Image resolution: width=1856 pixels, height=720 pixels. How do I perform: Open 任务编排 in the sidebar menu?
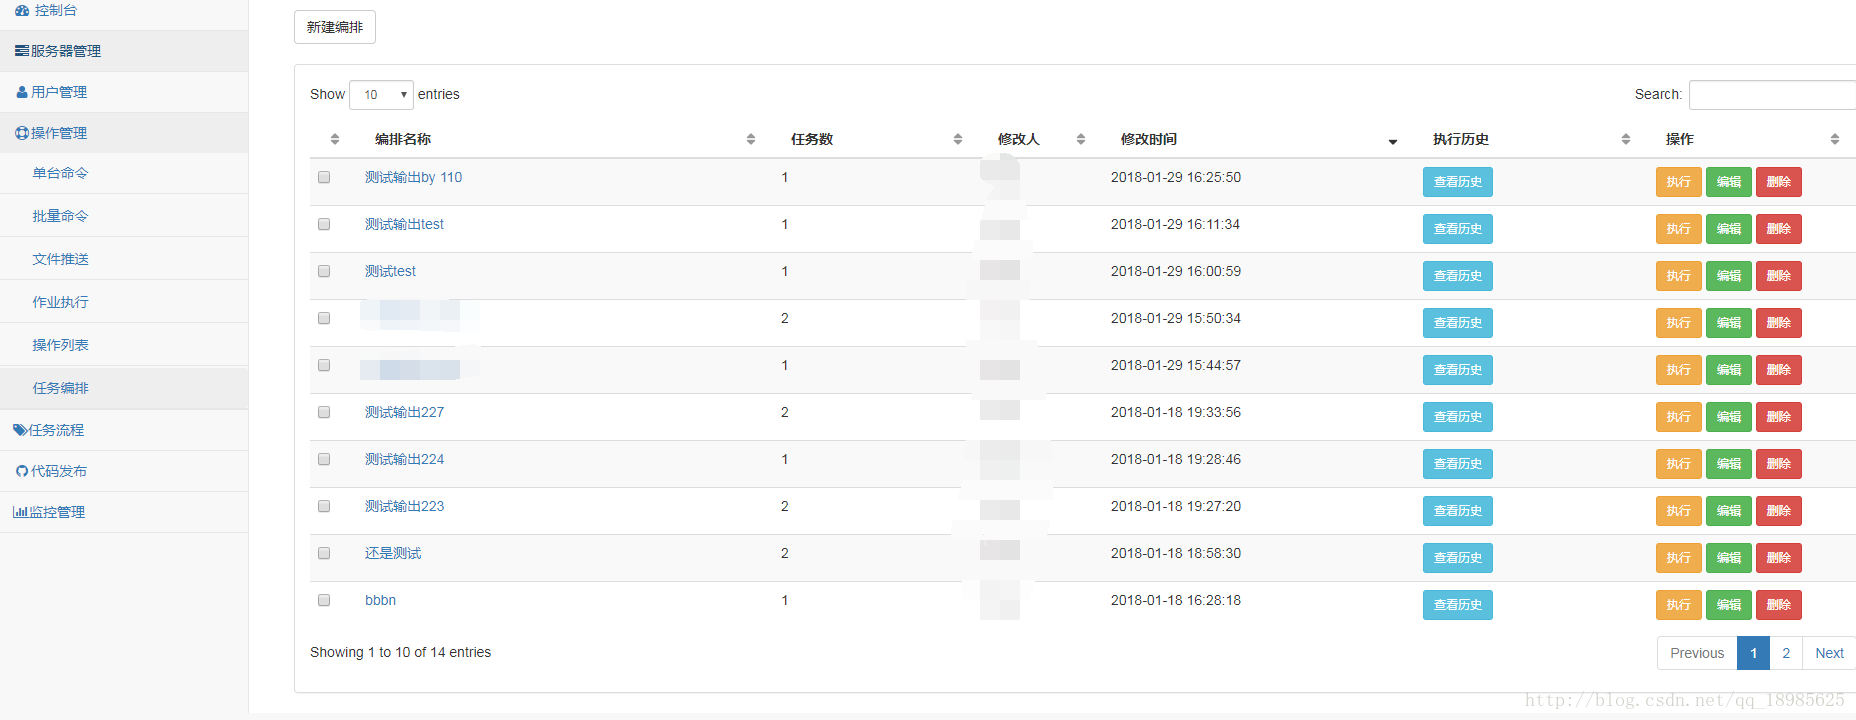(x=61, y=388)
